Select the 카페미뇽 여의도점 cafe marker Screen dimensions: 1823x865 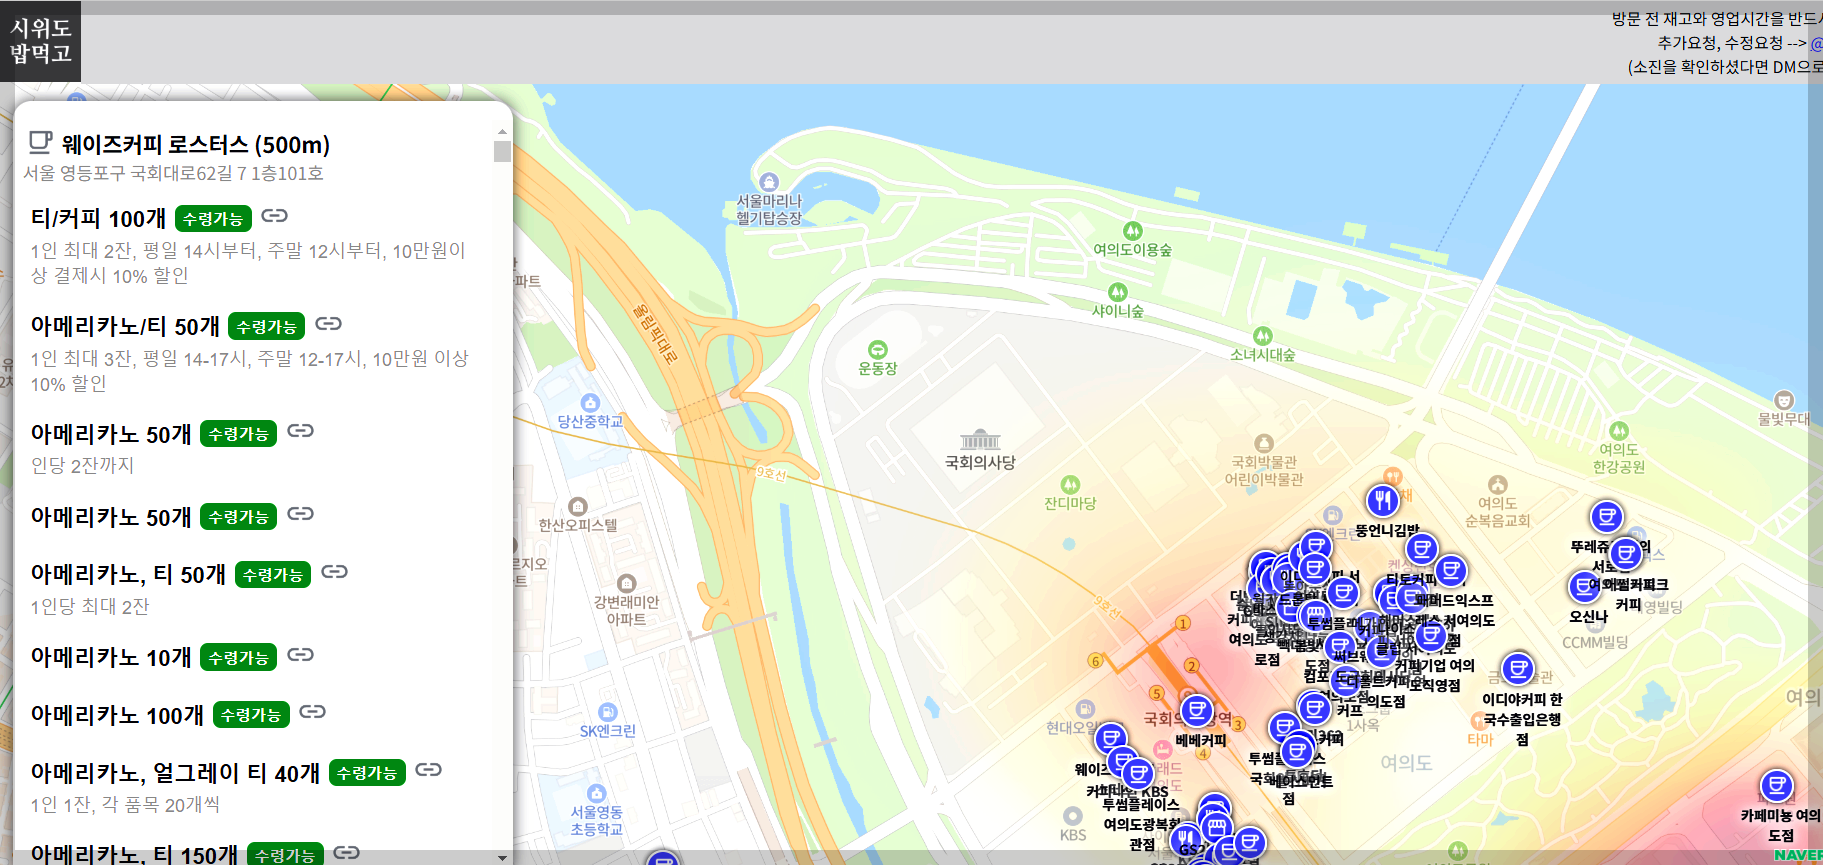pos(1777,786)
